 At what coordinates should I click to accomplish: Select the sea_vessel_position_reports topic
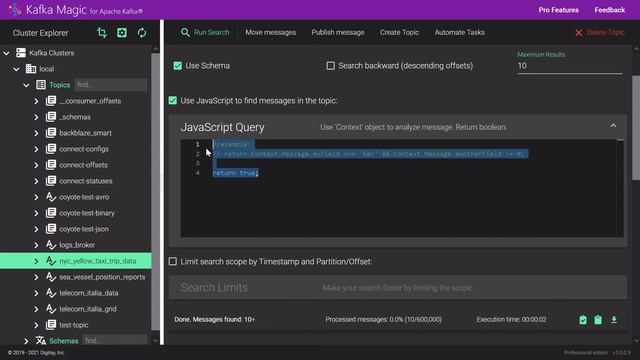102,277
